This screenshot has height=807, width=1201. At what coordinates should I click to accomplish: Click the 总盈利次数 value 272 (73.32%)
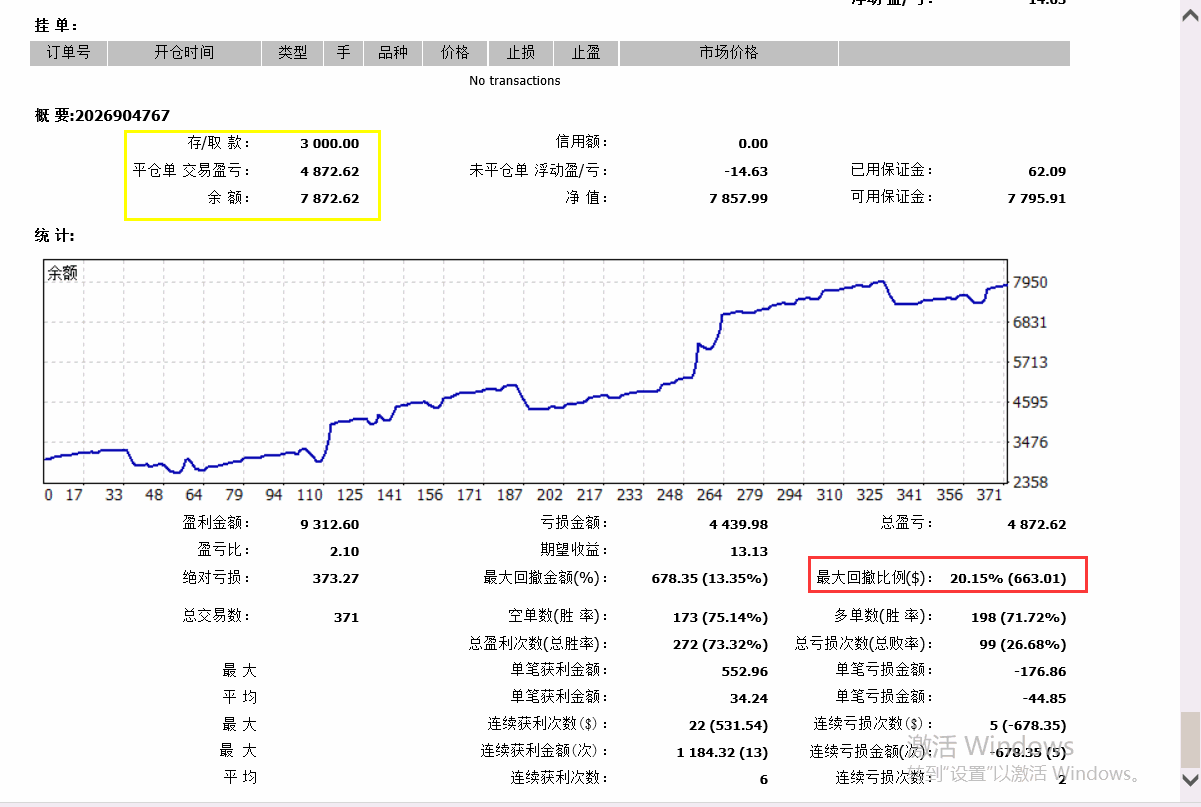[x=720, y=644]
